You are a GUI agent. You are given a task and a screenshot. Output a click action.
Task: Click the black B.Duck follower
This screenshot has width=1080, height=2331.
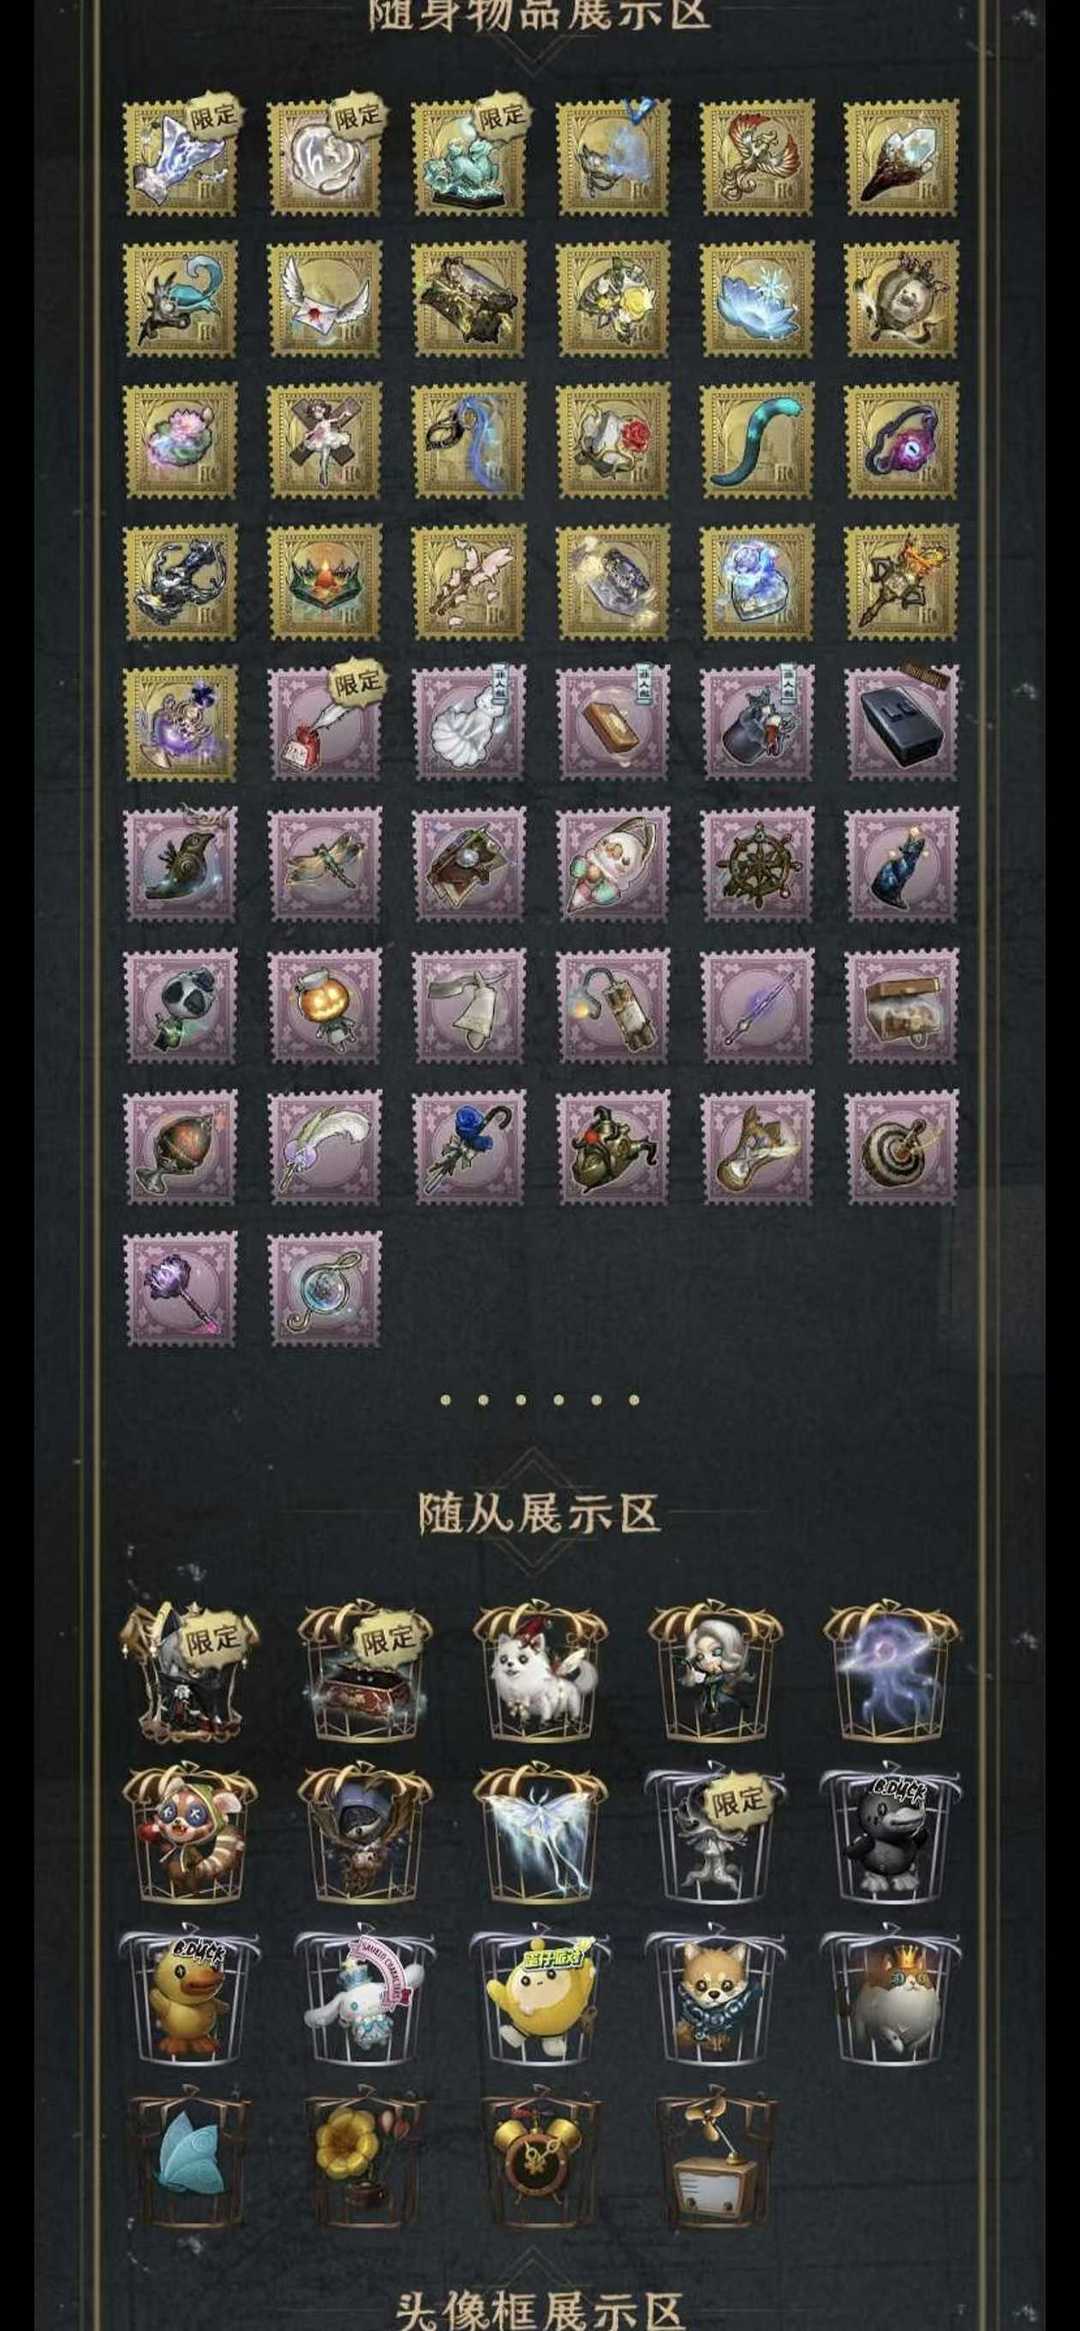[x=890, y=1835]
